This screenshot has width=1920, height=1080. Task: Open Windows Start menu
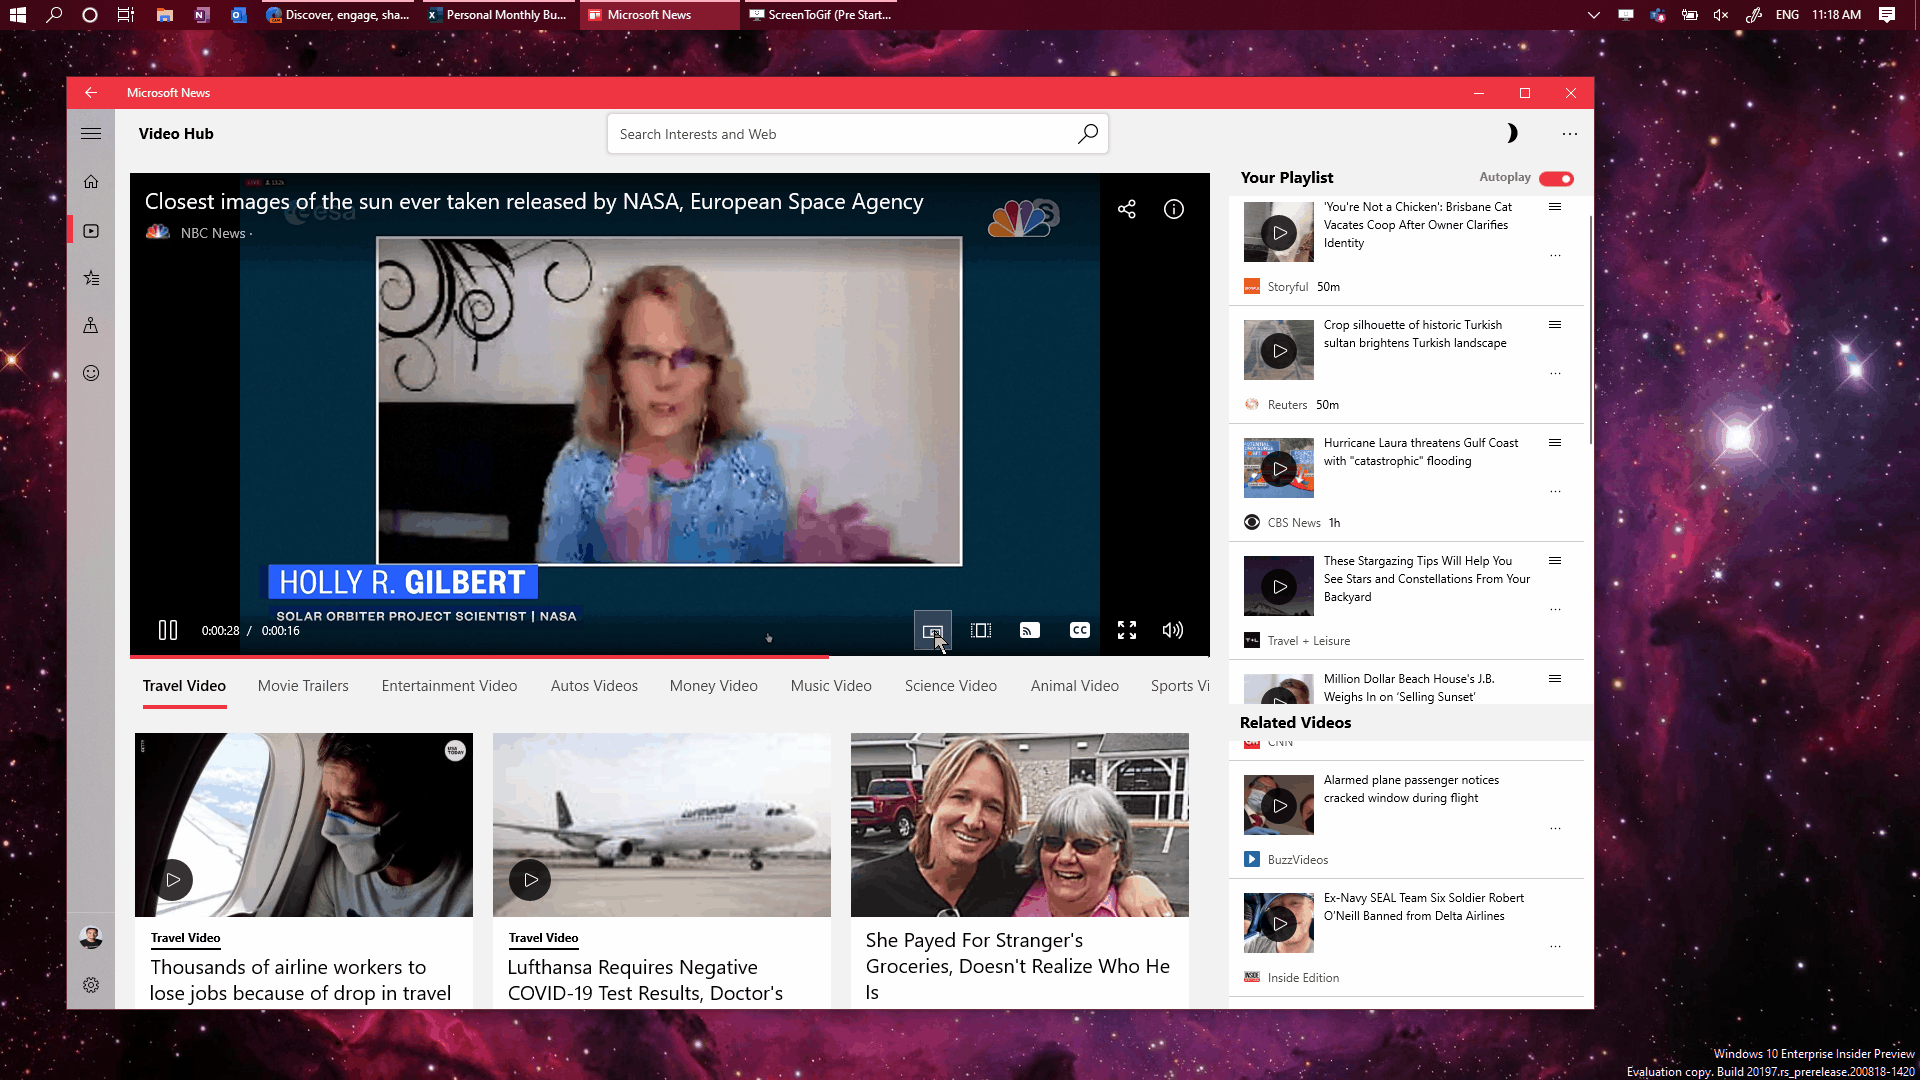[18, 15]
